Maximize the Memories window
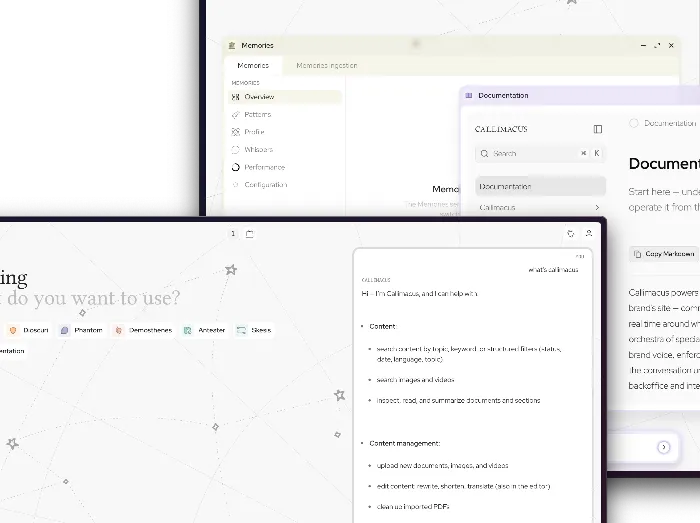This screenshot has height=523, width=700. [657, 46]
